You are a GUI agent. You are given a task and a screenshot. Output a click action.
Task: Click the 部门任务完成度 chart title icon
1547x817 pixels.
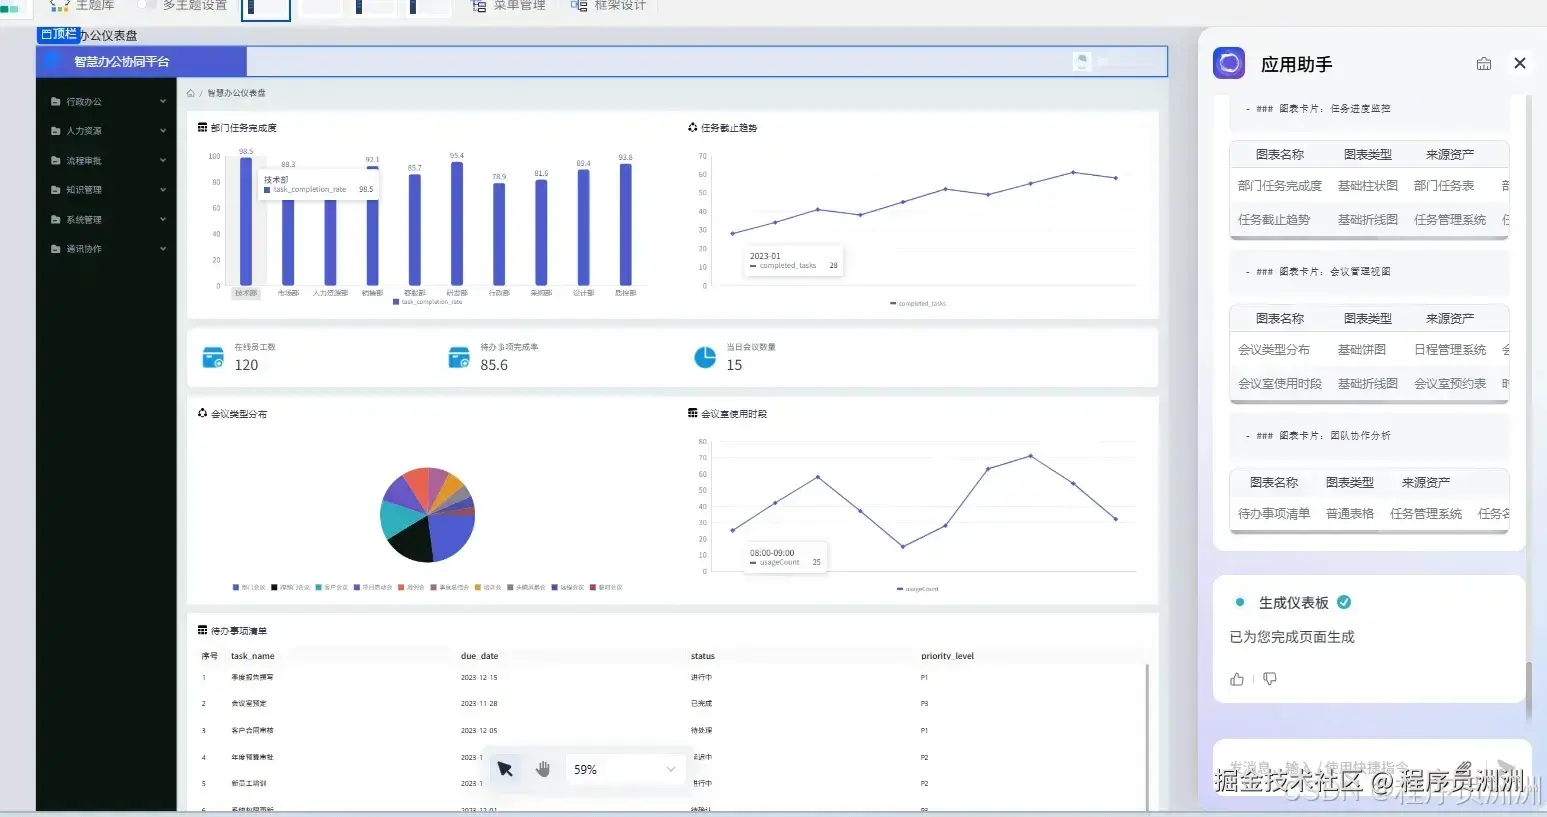(x=203, y=128)
